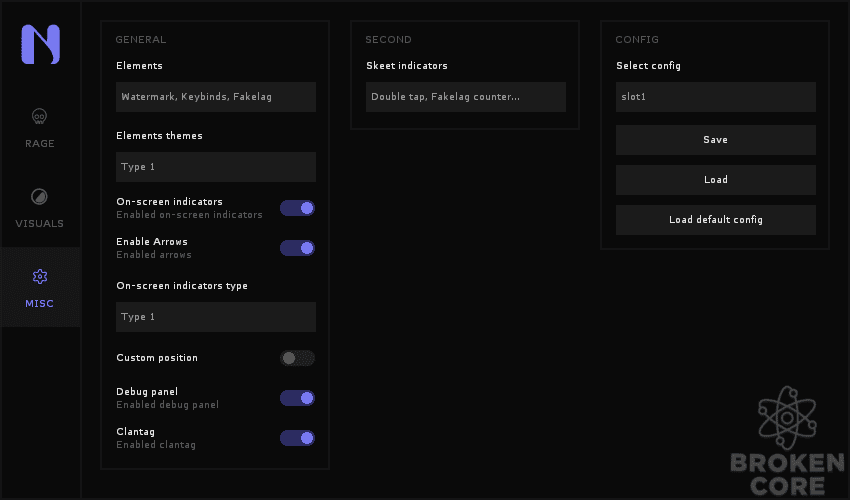Click the Load config button

coord(716,180)
